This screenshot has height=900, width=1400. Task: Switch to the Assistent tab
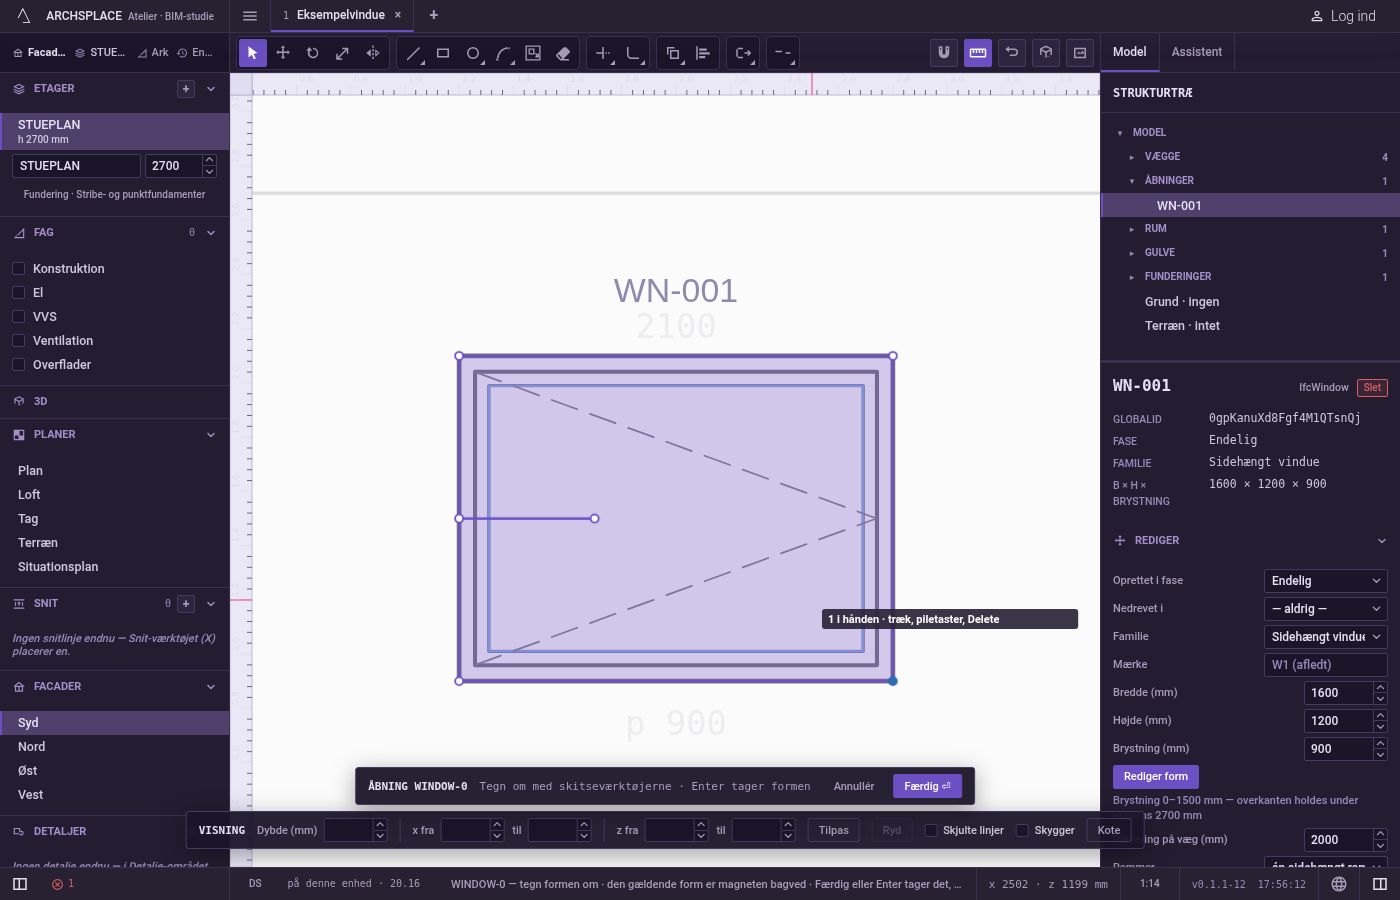click(1196, 52)
